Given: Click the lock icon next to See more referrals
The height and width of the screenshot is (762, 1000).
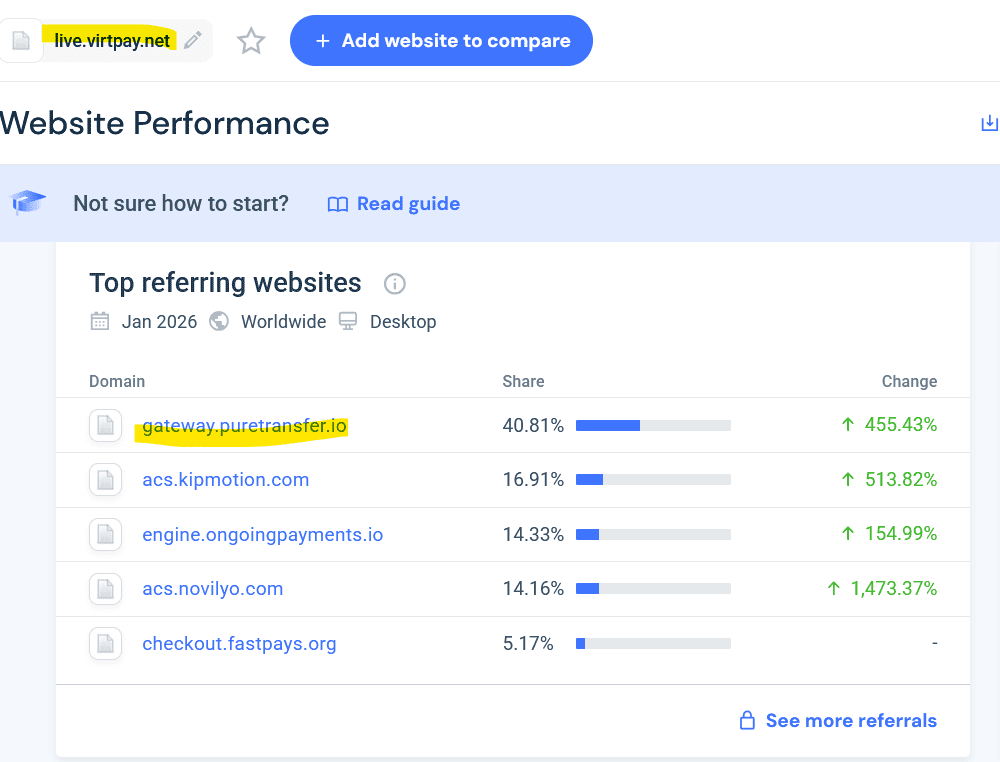Looking at the screenshot, I should click(746, 720).
